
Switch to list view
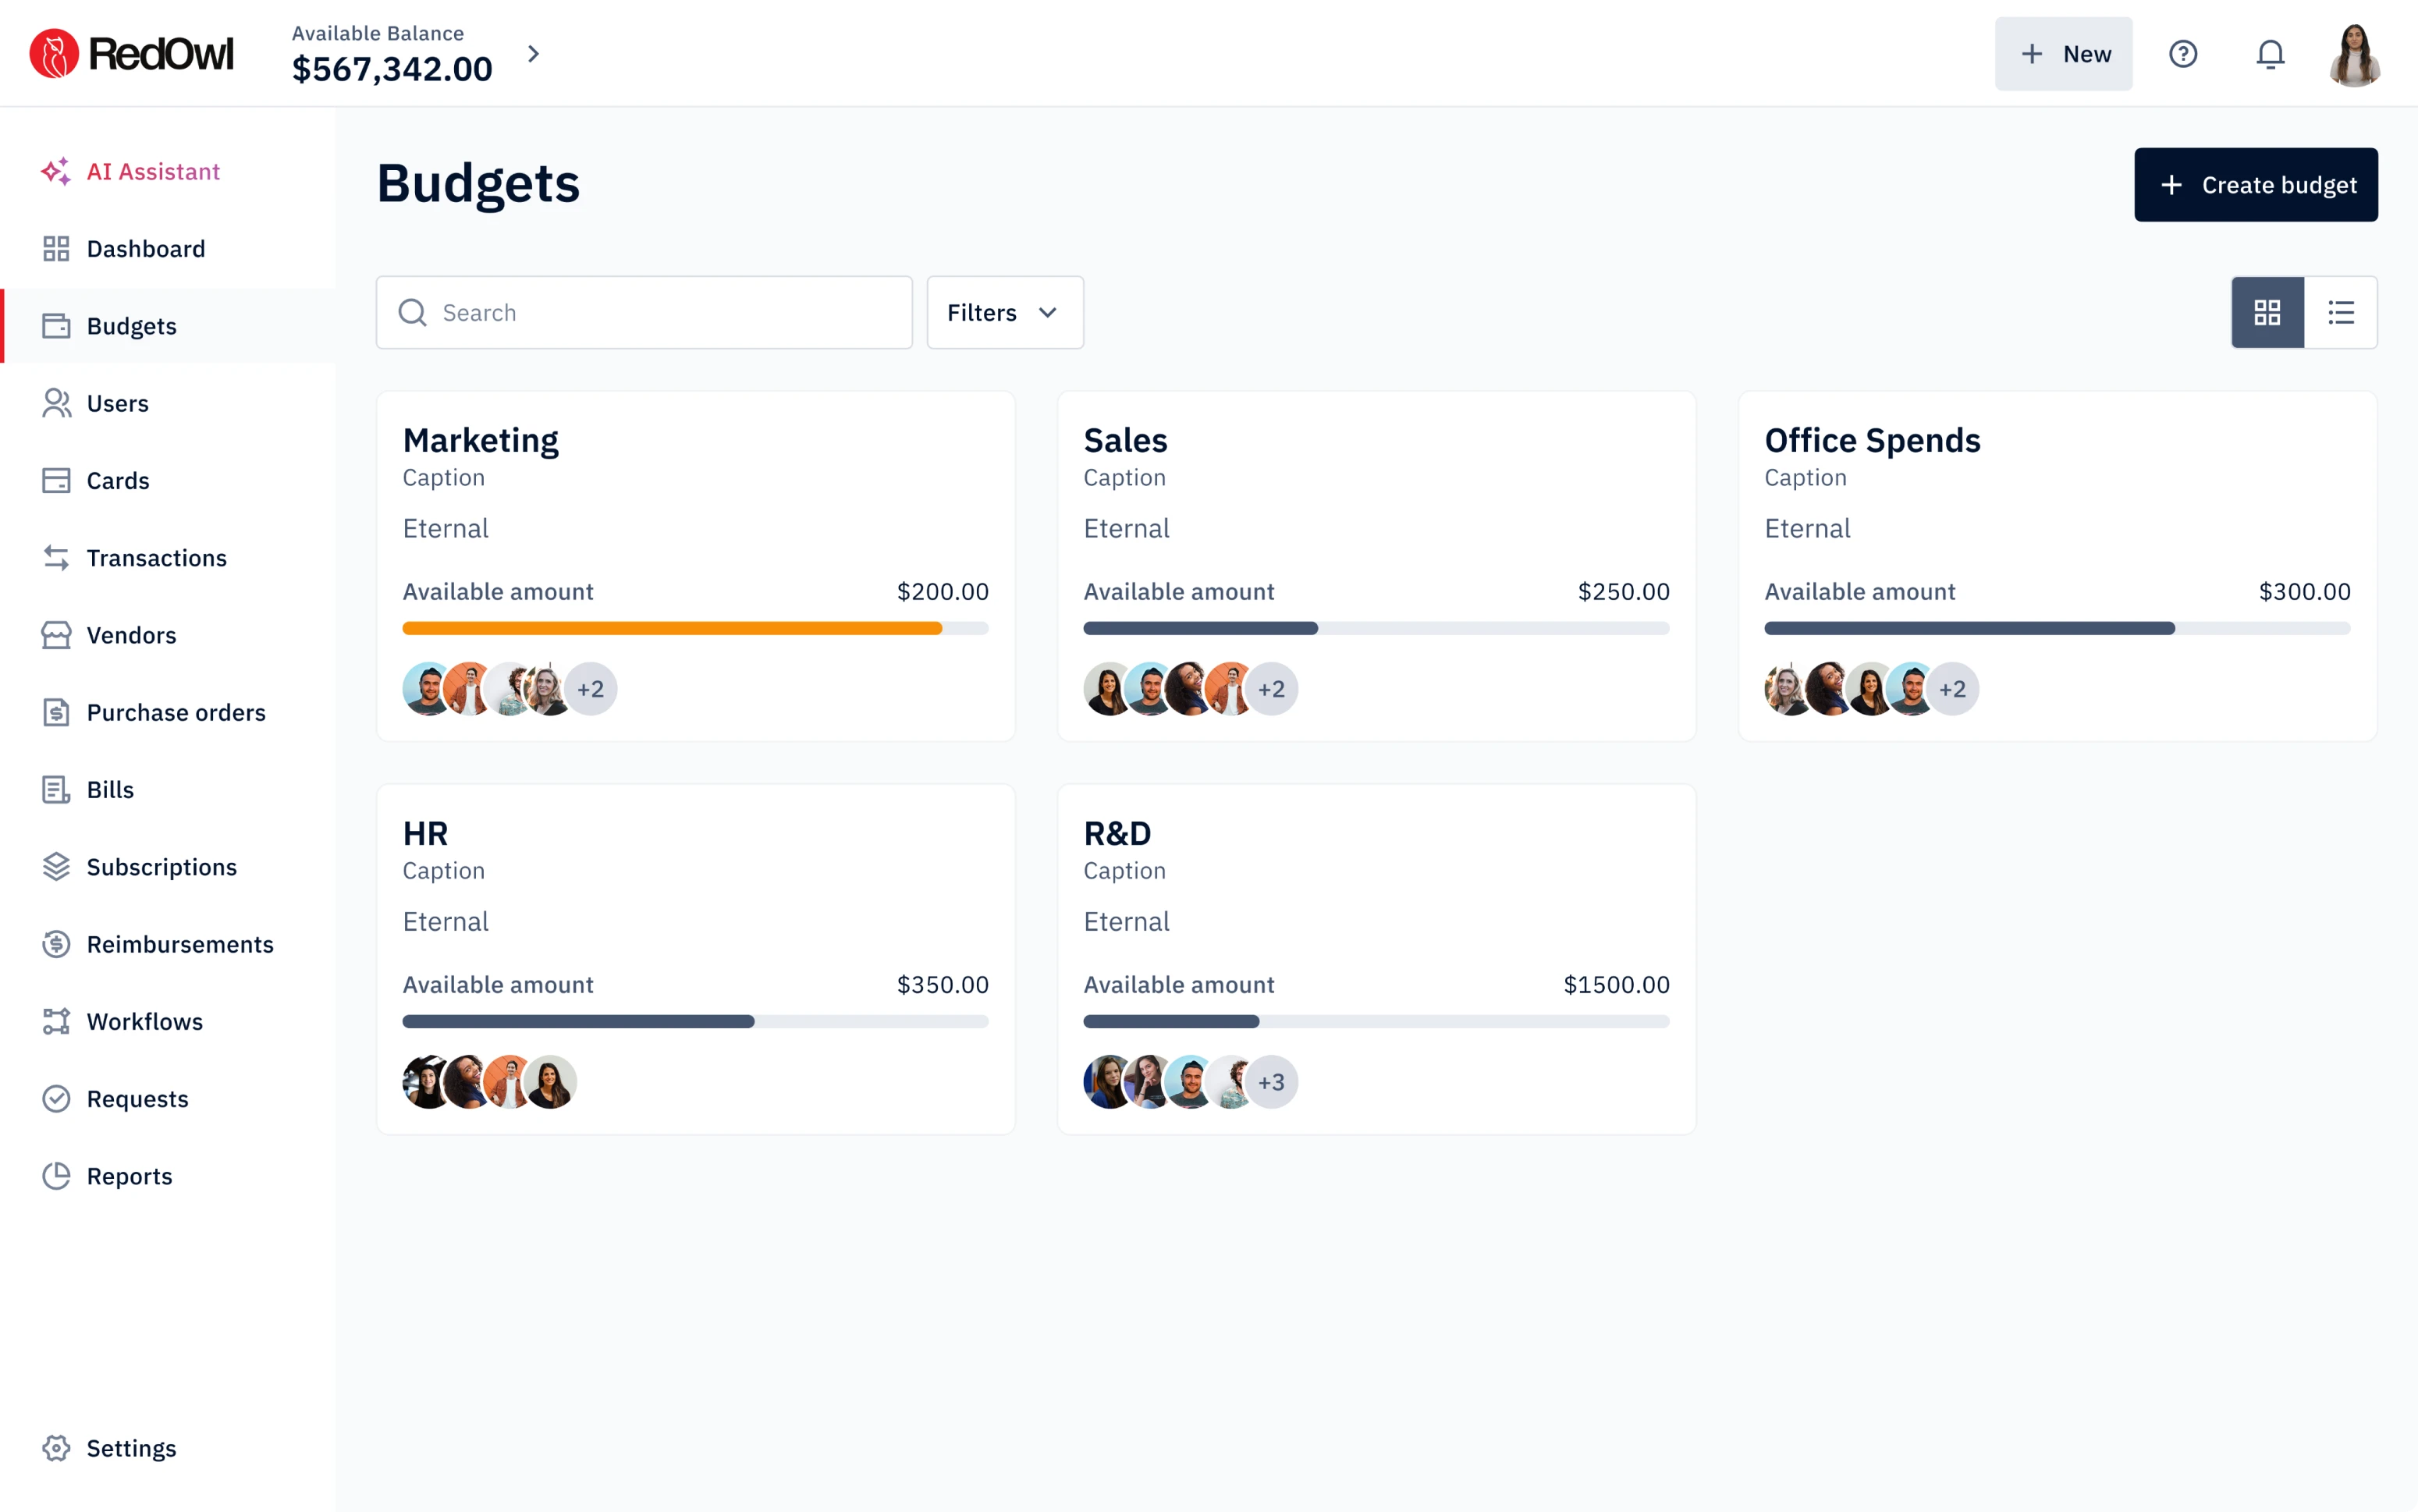click(2340, 313)
